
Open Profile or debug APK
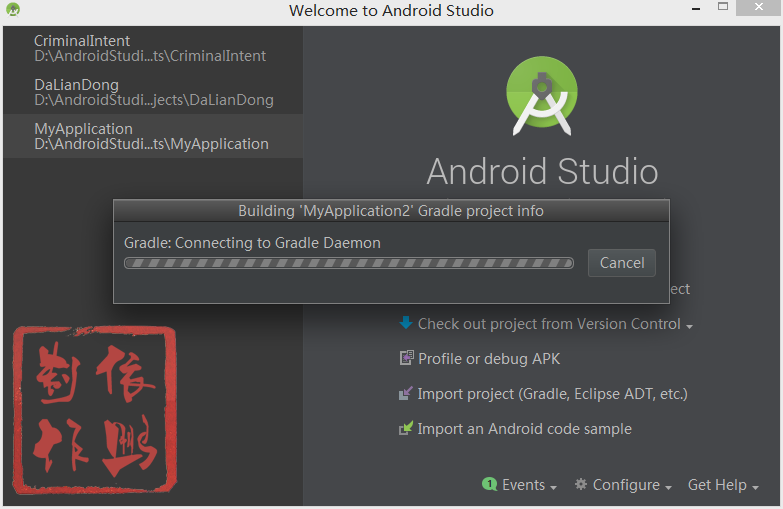pyautogui.click(x=489, y=359)
